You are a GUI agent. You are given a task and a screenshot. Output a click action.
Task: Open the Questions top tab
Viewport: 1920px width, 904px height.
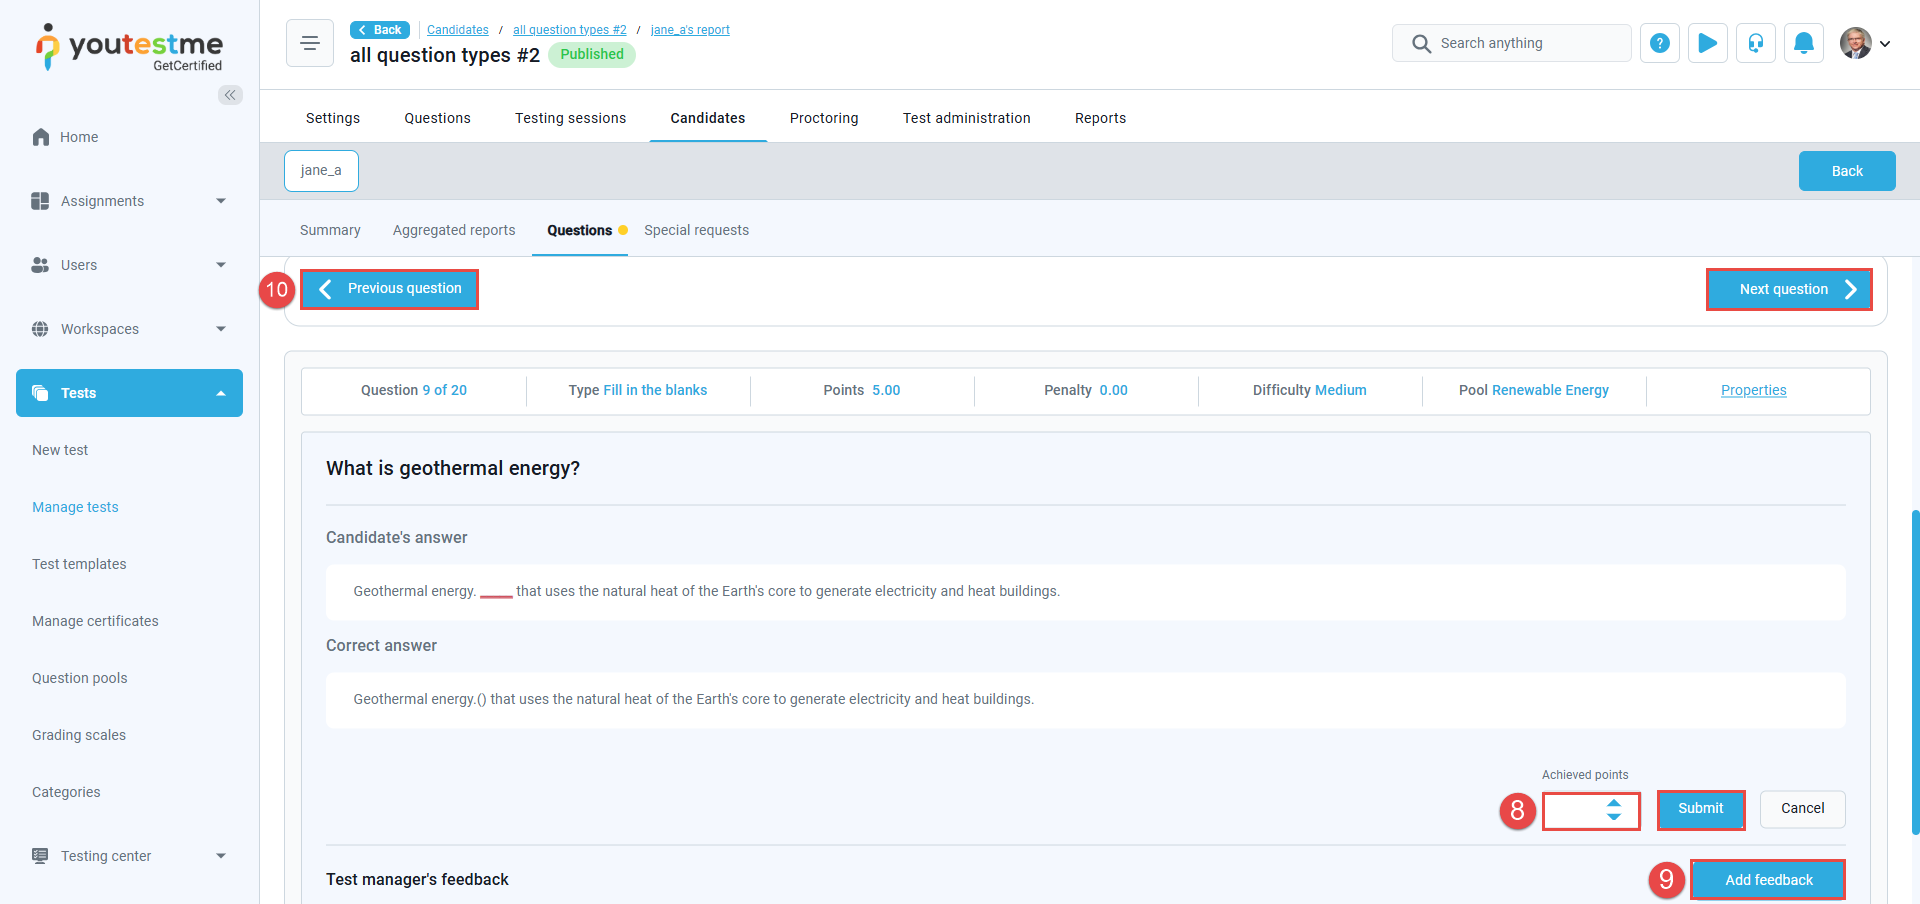coord(437,118)
